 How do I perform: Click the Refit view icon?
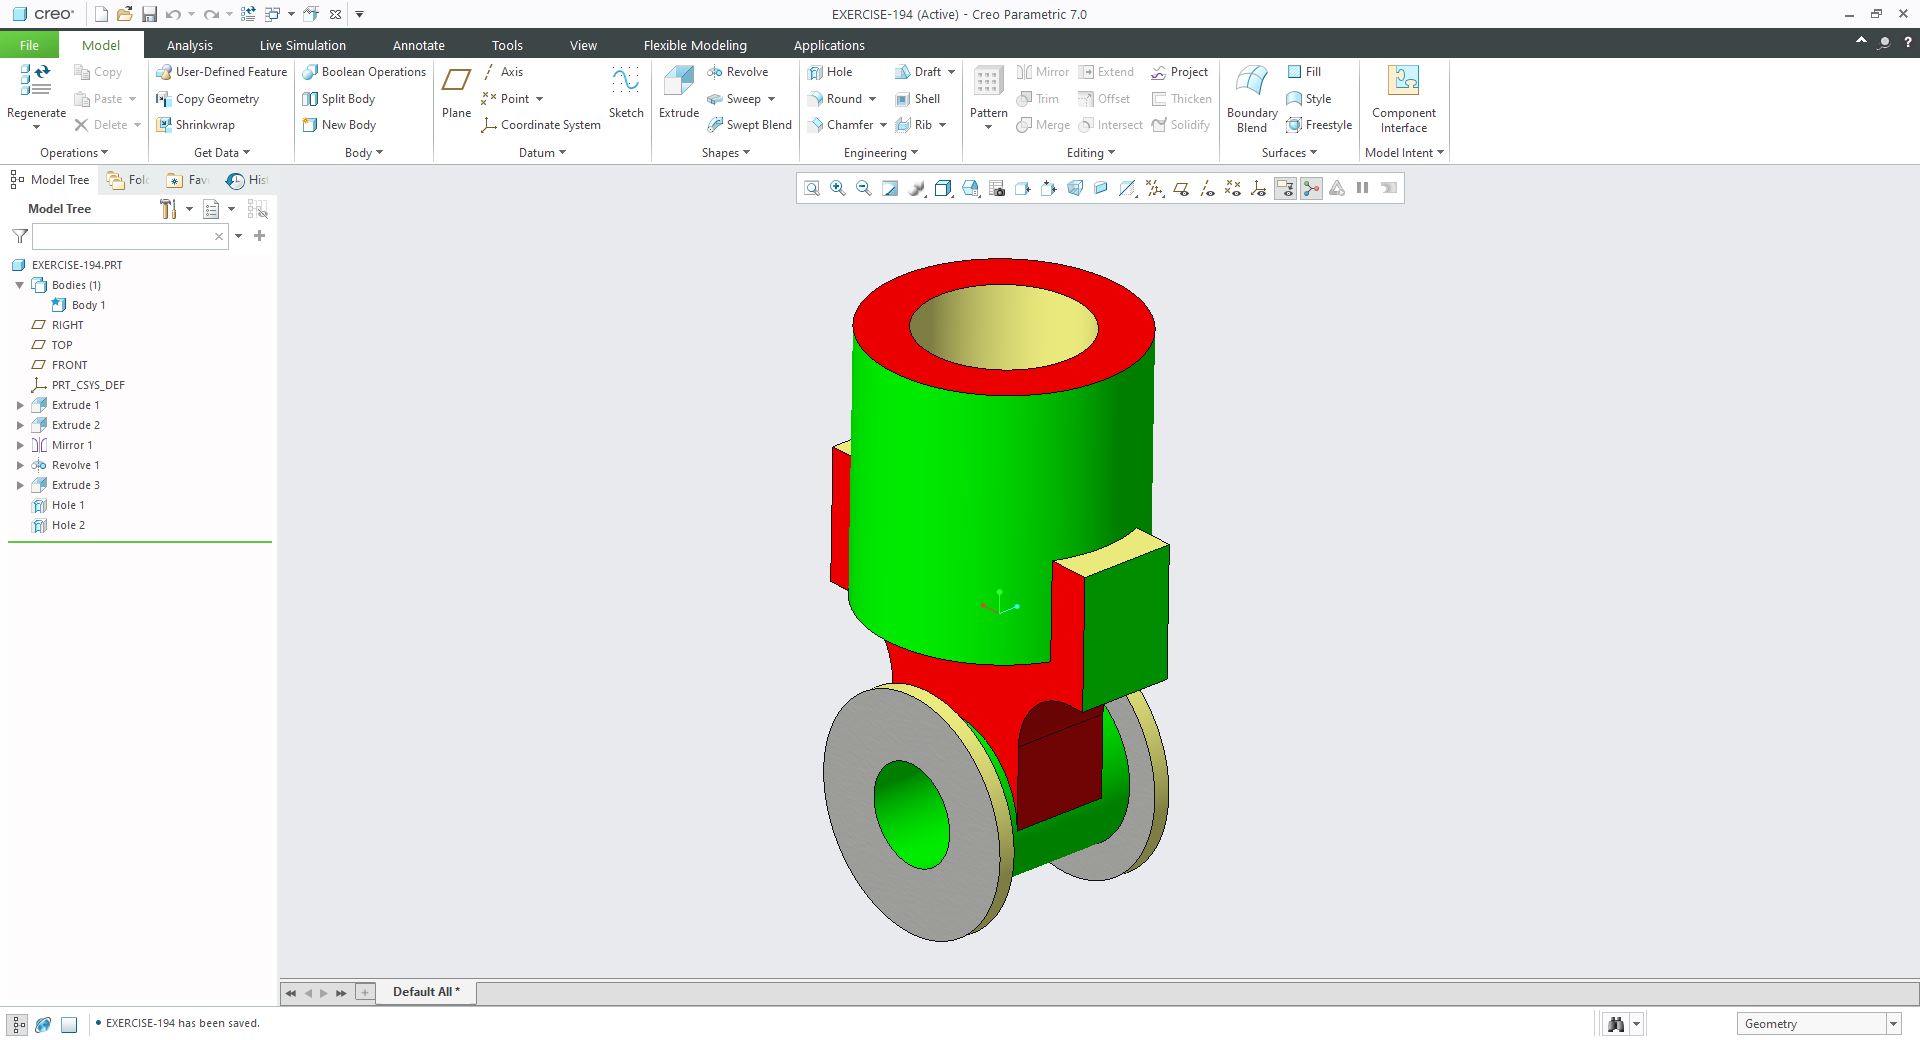pyautogui.click(x=812, y=188)
